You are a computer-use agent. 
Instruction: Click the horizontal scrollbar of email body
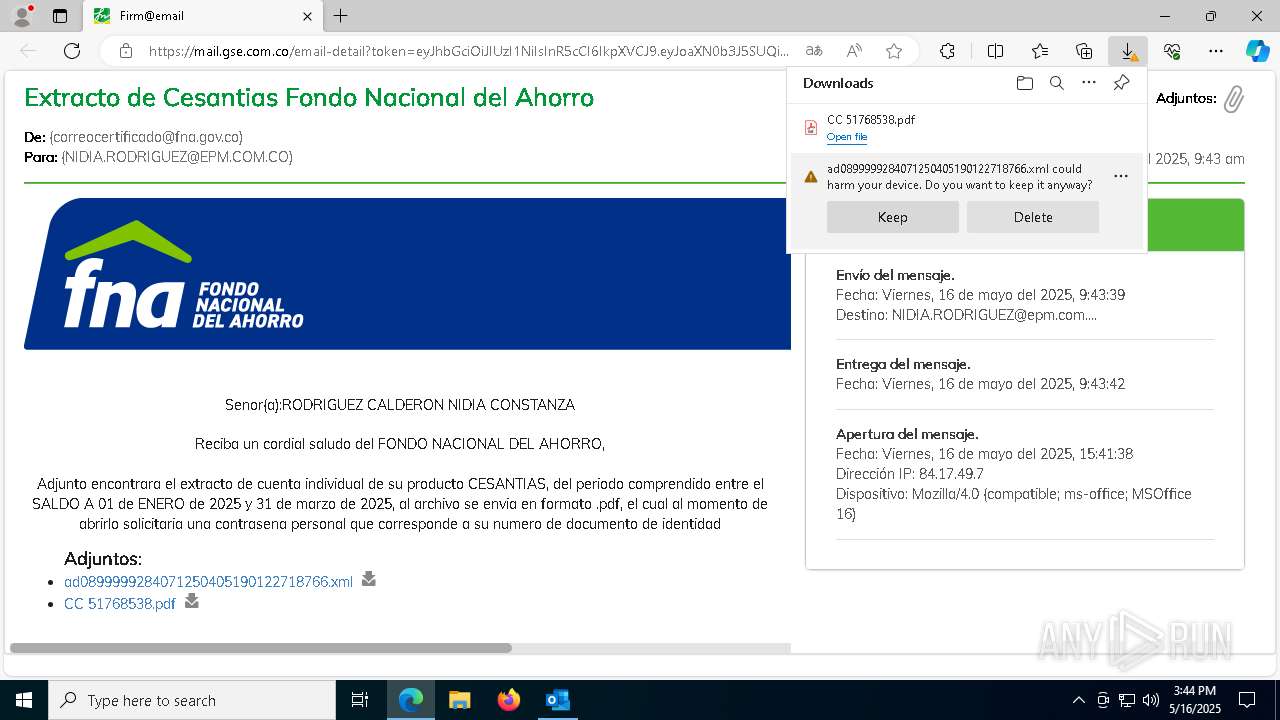261,648
